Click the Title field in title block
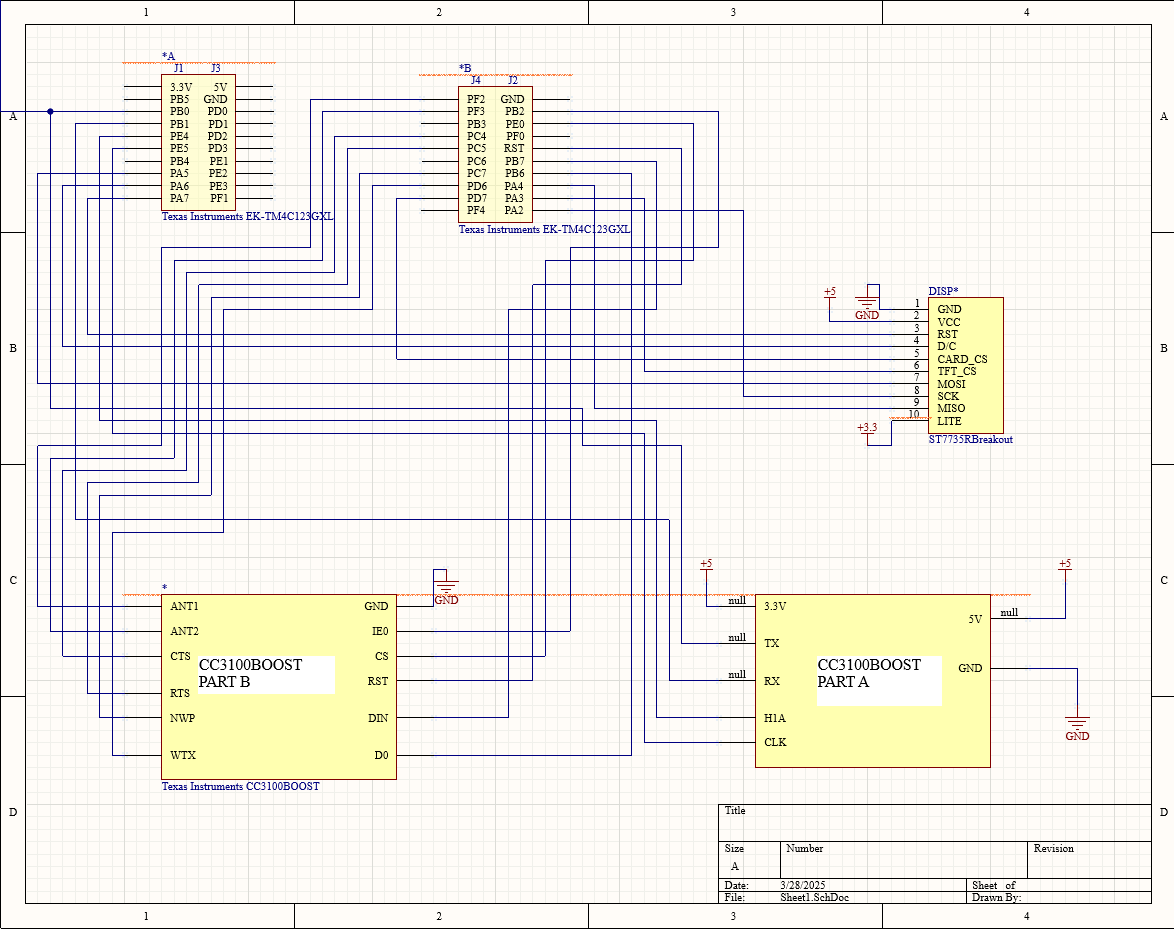Viewport: 1174px width, 929px height. [x=934, y=823]
